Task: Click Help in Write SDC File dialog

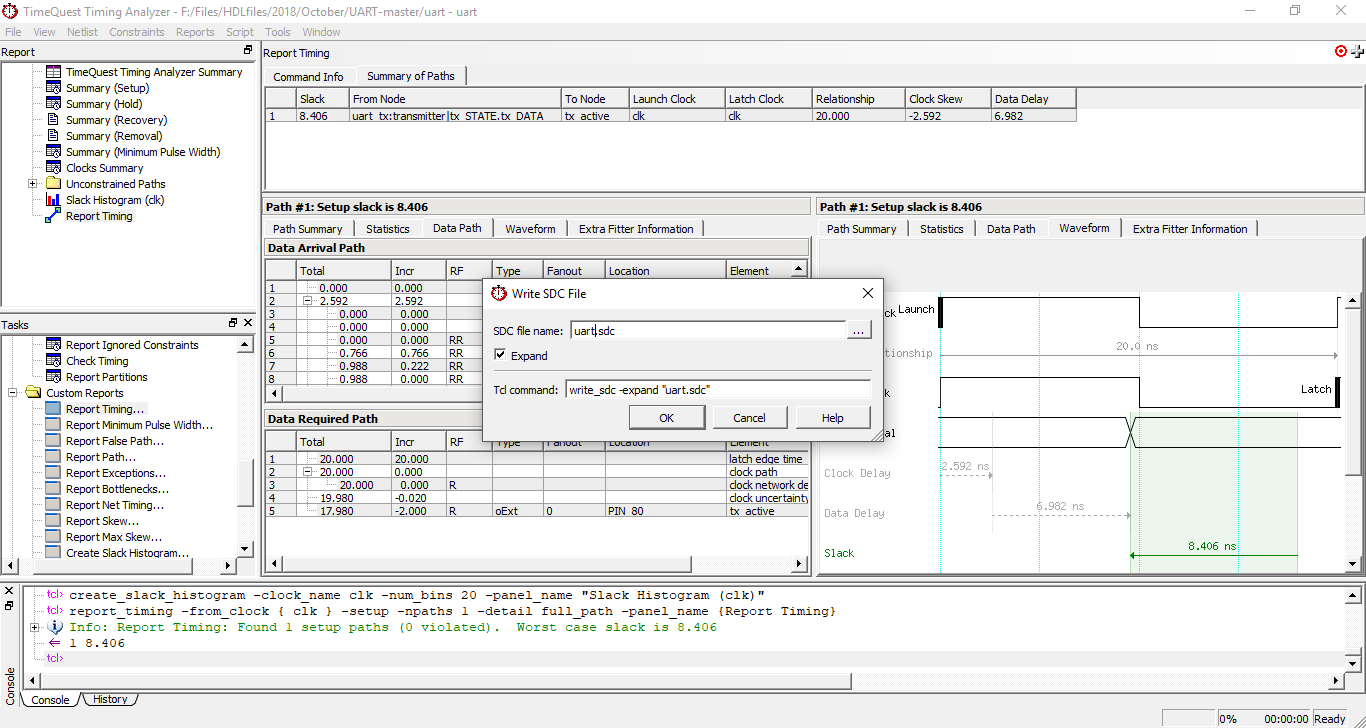Action: coord(832,418)
